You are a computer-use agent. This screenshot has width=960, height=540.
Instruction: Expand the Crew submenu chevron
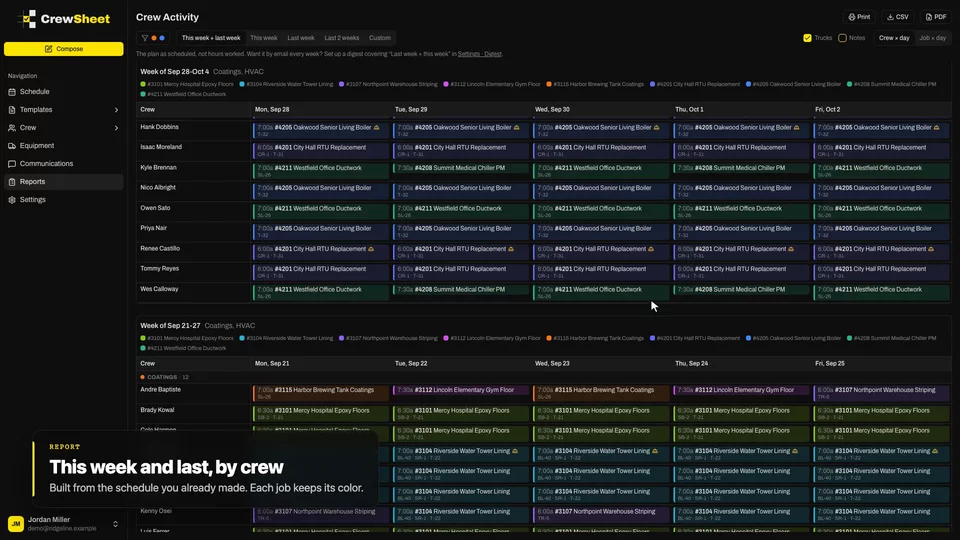click(116, 128)
